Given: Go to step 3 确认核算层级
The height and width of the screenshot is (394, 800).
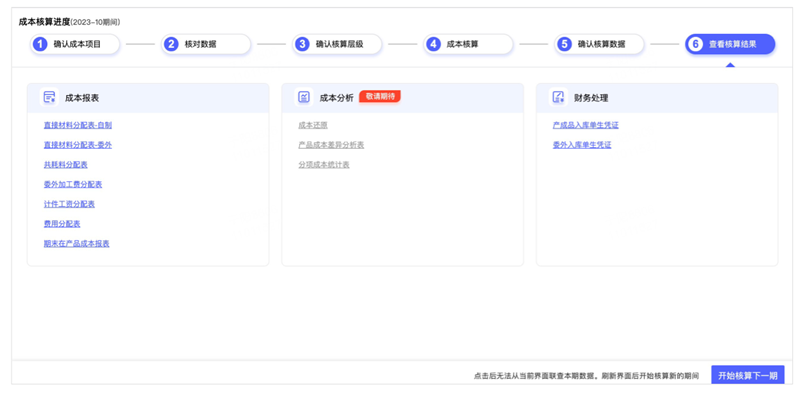Looking at the screenshot, I should [337, 44].
